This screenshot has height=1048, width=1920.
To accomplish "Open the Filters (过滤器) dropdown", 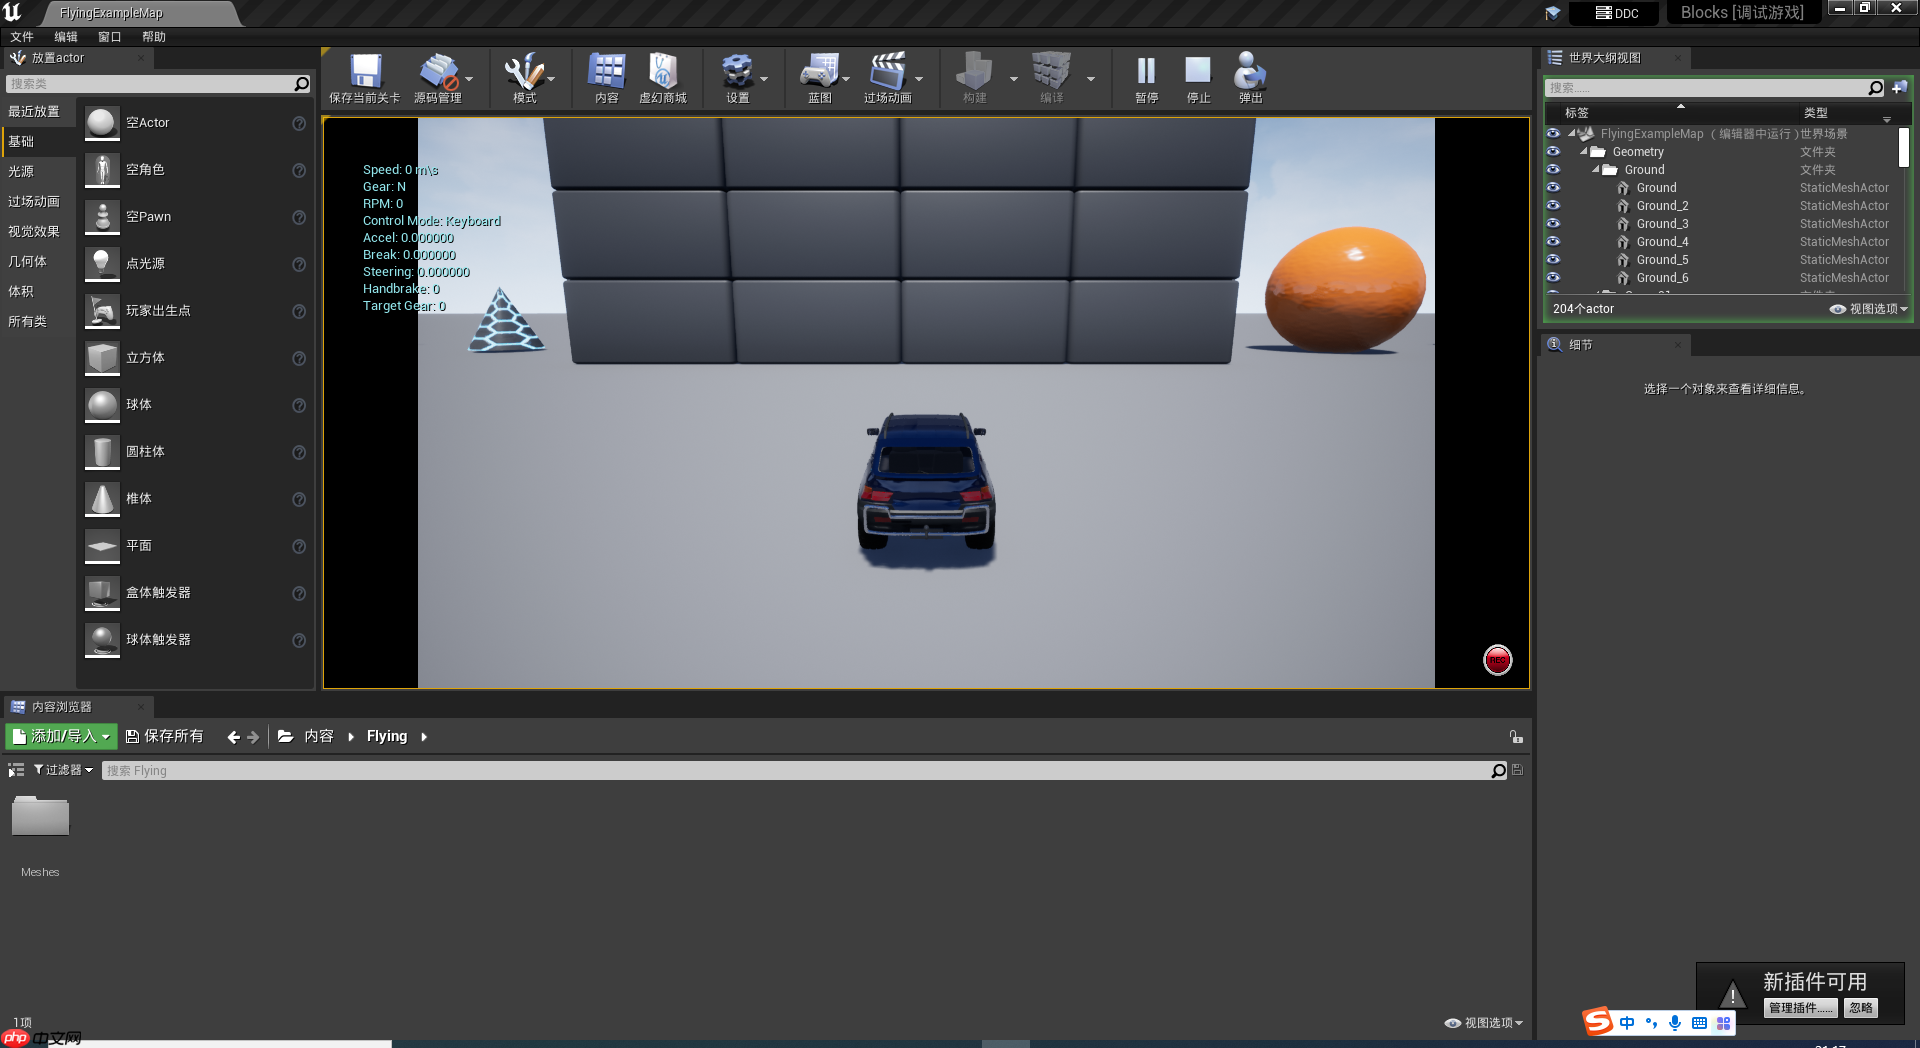I will click(63, 770).
